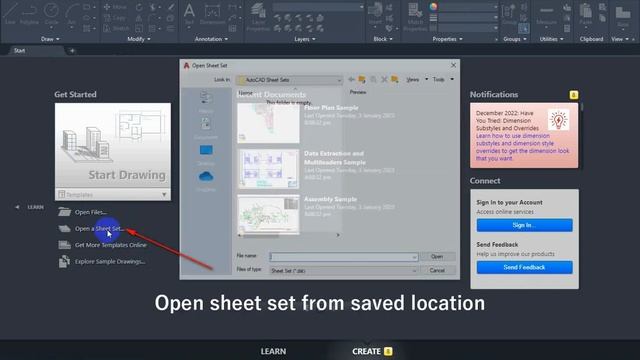Select the Polyline tool
The image size is (640, 360).
click(x=29, y=13)
